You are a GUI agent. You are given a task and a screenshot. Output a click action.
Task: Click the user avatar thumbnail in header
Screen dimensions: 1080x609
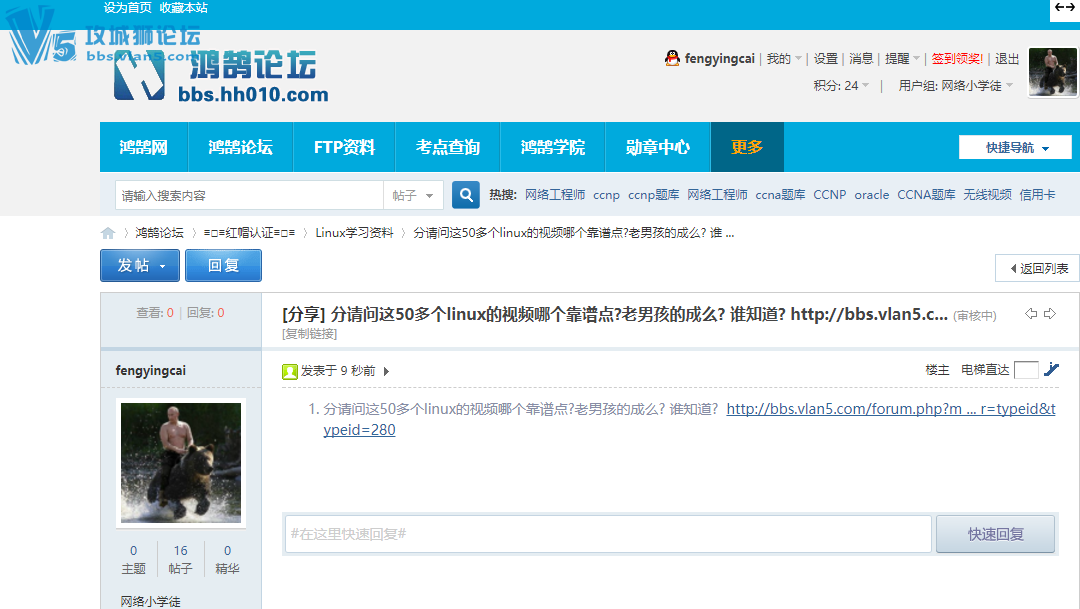click(1052, 72)
